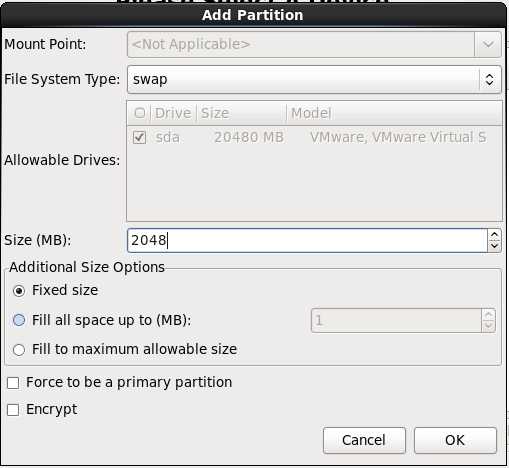This screenshot has height=468, width=509.
Task: Click the Size (MB) input field
Action: point(307,240)
